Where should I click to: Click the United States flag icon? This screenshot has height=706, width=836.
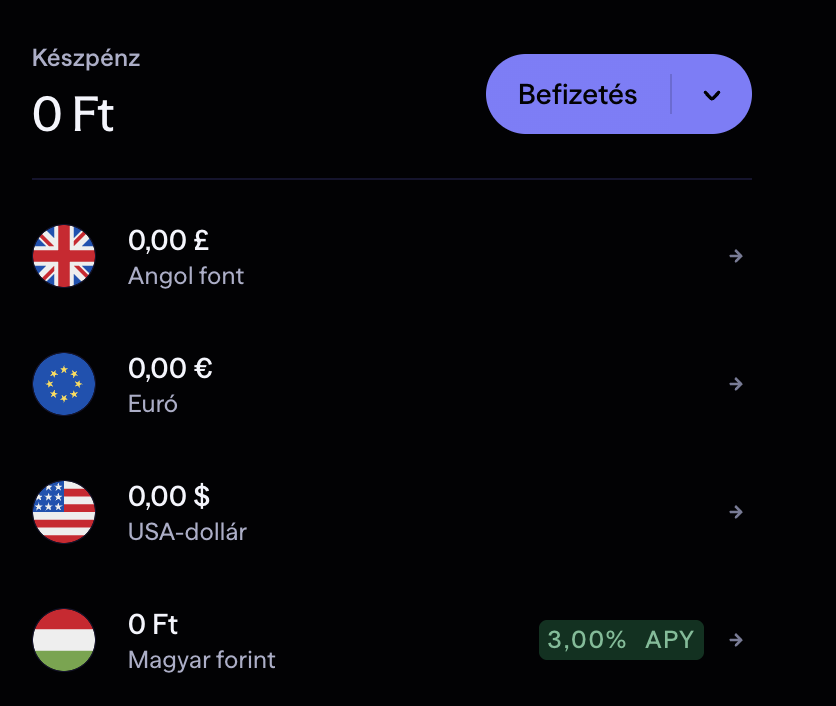click(64, 512)
